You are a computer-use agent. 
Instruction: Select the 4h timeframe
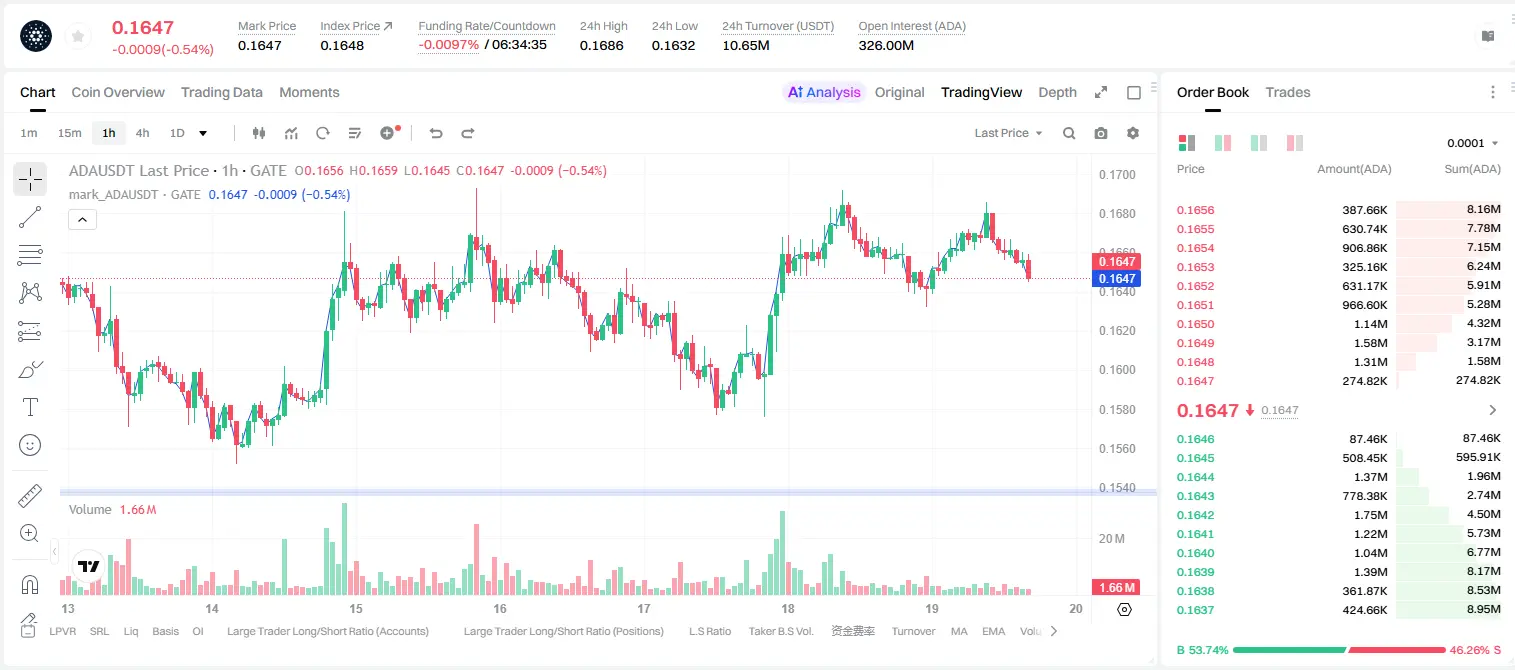pos(143,133)
